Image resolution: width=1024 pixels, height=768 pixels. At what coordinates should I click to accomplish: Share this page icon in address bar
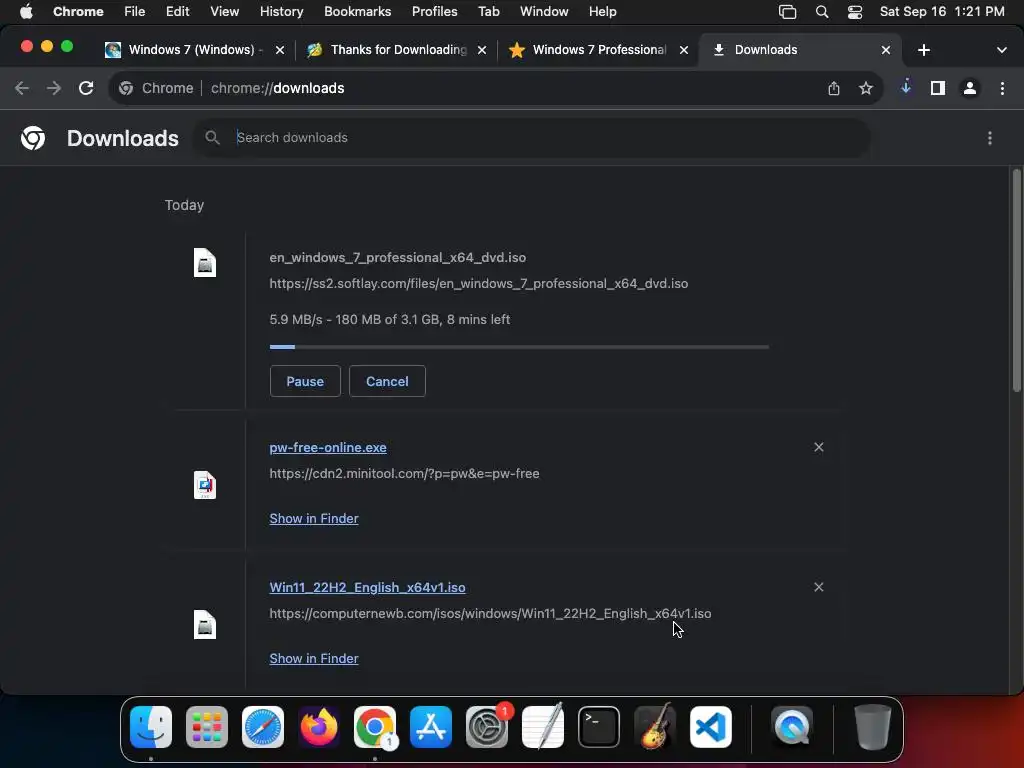coord(834,88)
